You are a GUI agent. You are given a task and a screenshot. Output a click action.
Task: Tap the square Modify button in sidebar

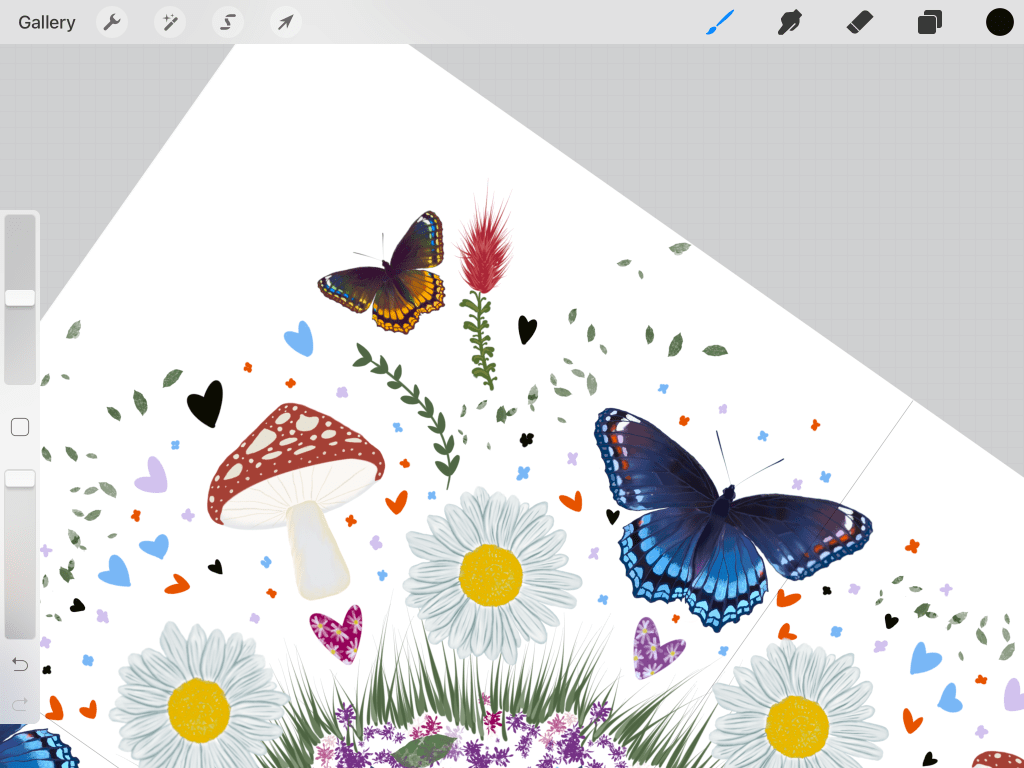20,428
